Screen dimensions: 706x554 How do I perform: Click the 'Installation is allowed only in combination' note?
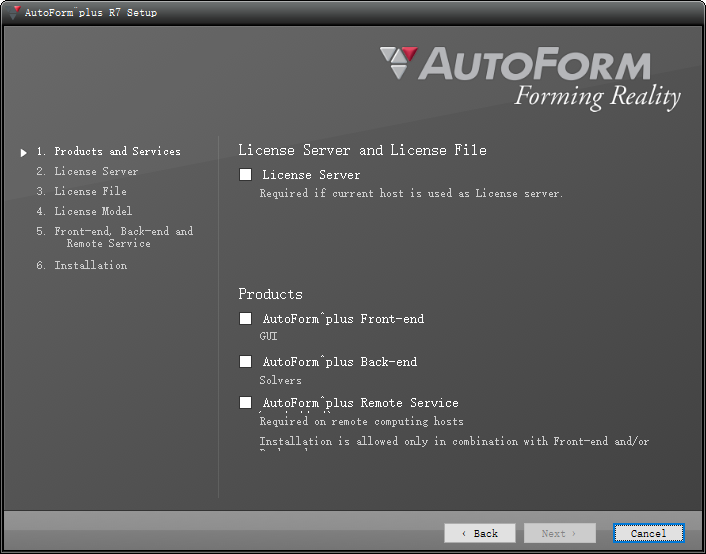tap(454, 441)
